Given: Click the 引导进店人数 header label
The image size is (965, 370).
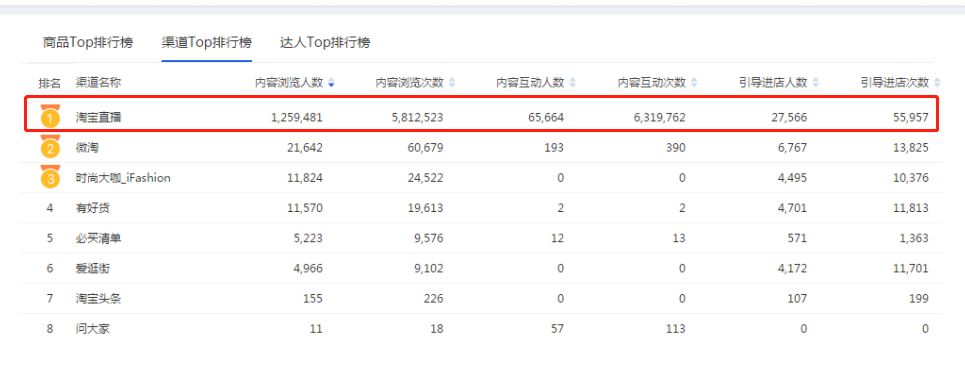Looking at the screenshot, I should 774,83.
